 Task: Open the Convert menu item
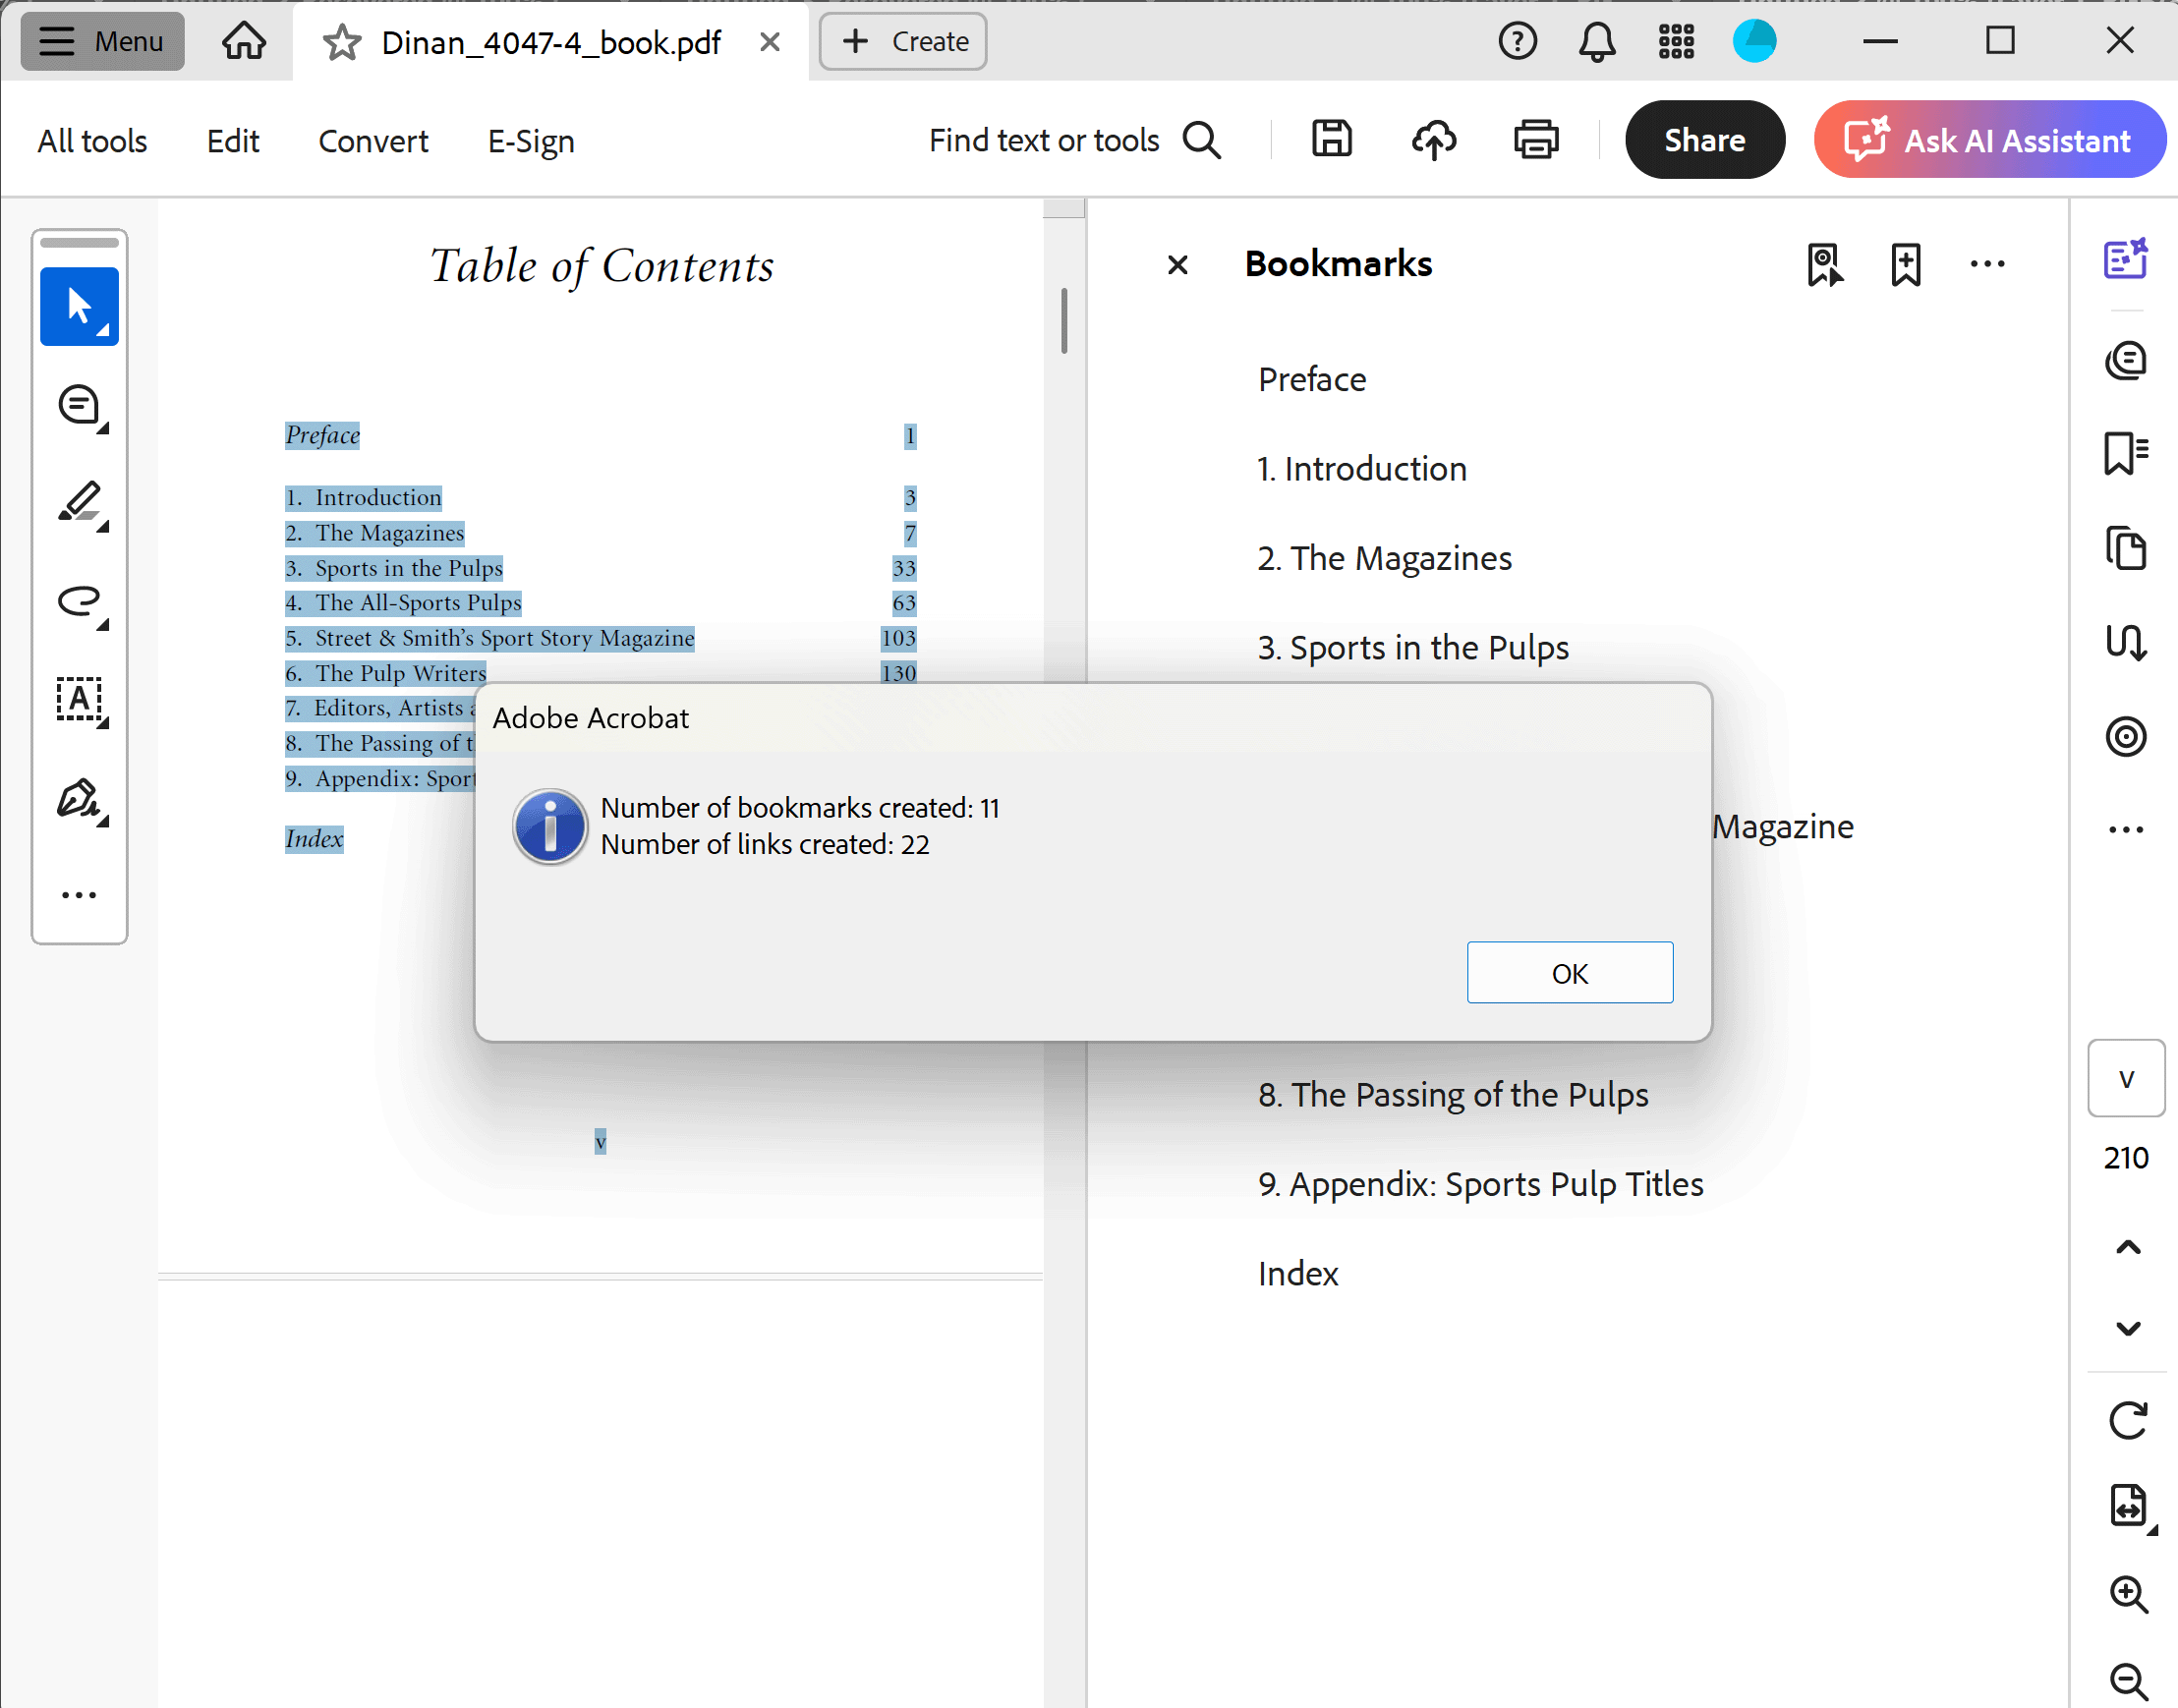coord(373,140)
